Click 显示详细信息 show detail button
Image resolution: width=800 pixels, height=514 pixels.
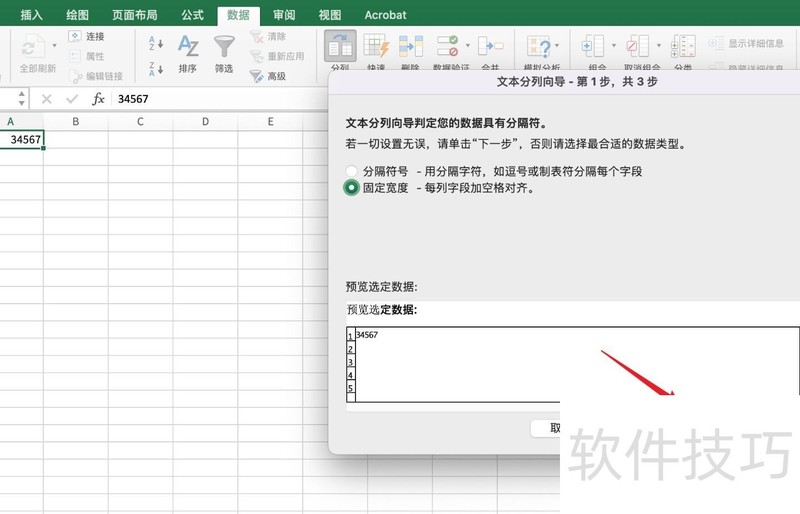tap(746, 43)
